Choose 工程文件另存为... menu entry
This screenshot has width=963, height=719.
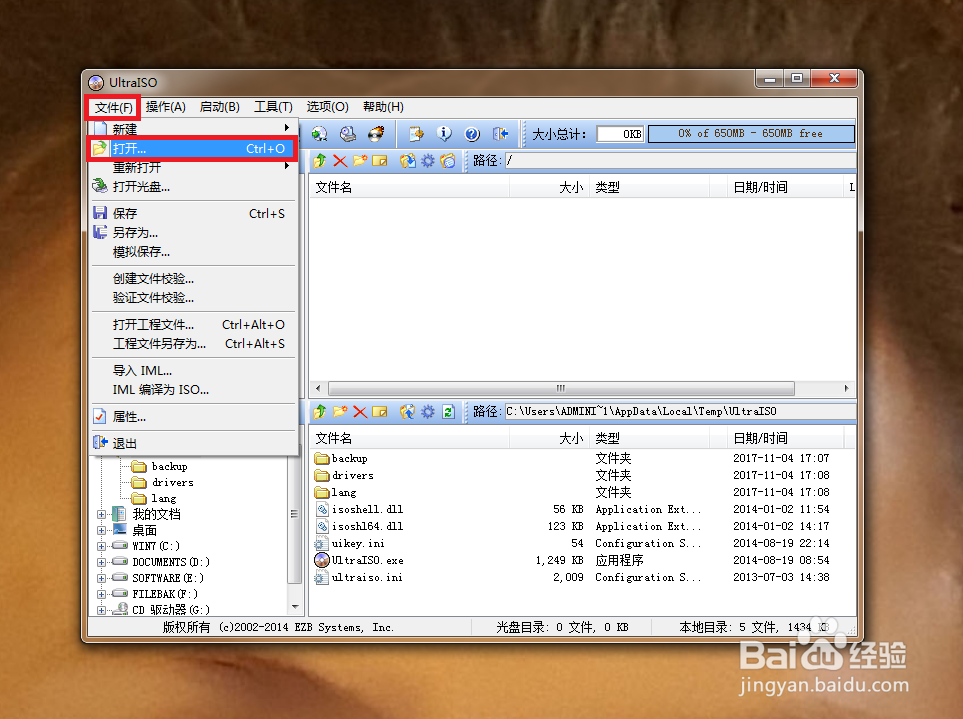pos(192,344)
